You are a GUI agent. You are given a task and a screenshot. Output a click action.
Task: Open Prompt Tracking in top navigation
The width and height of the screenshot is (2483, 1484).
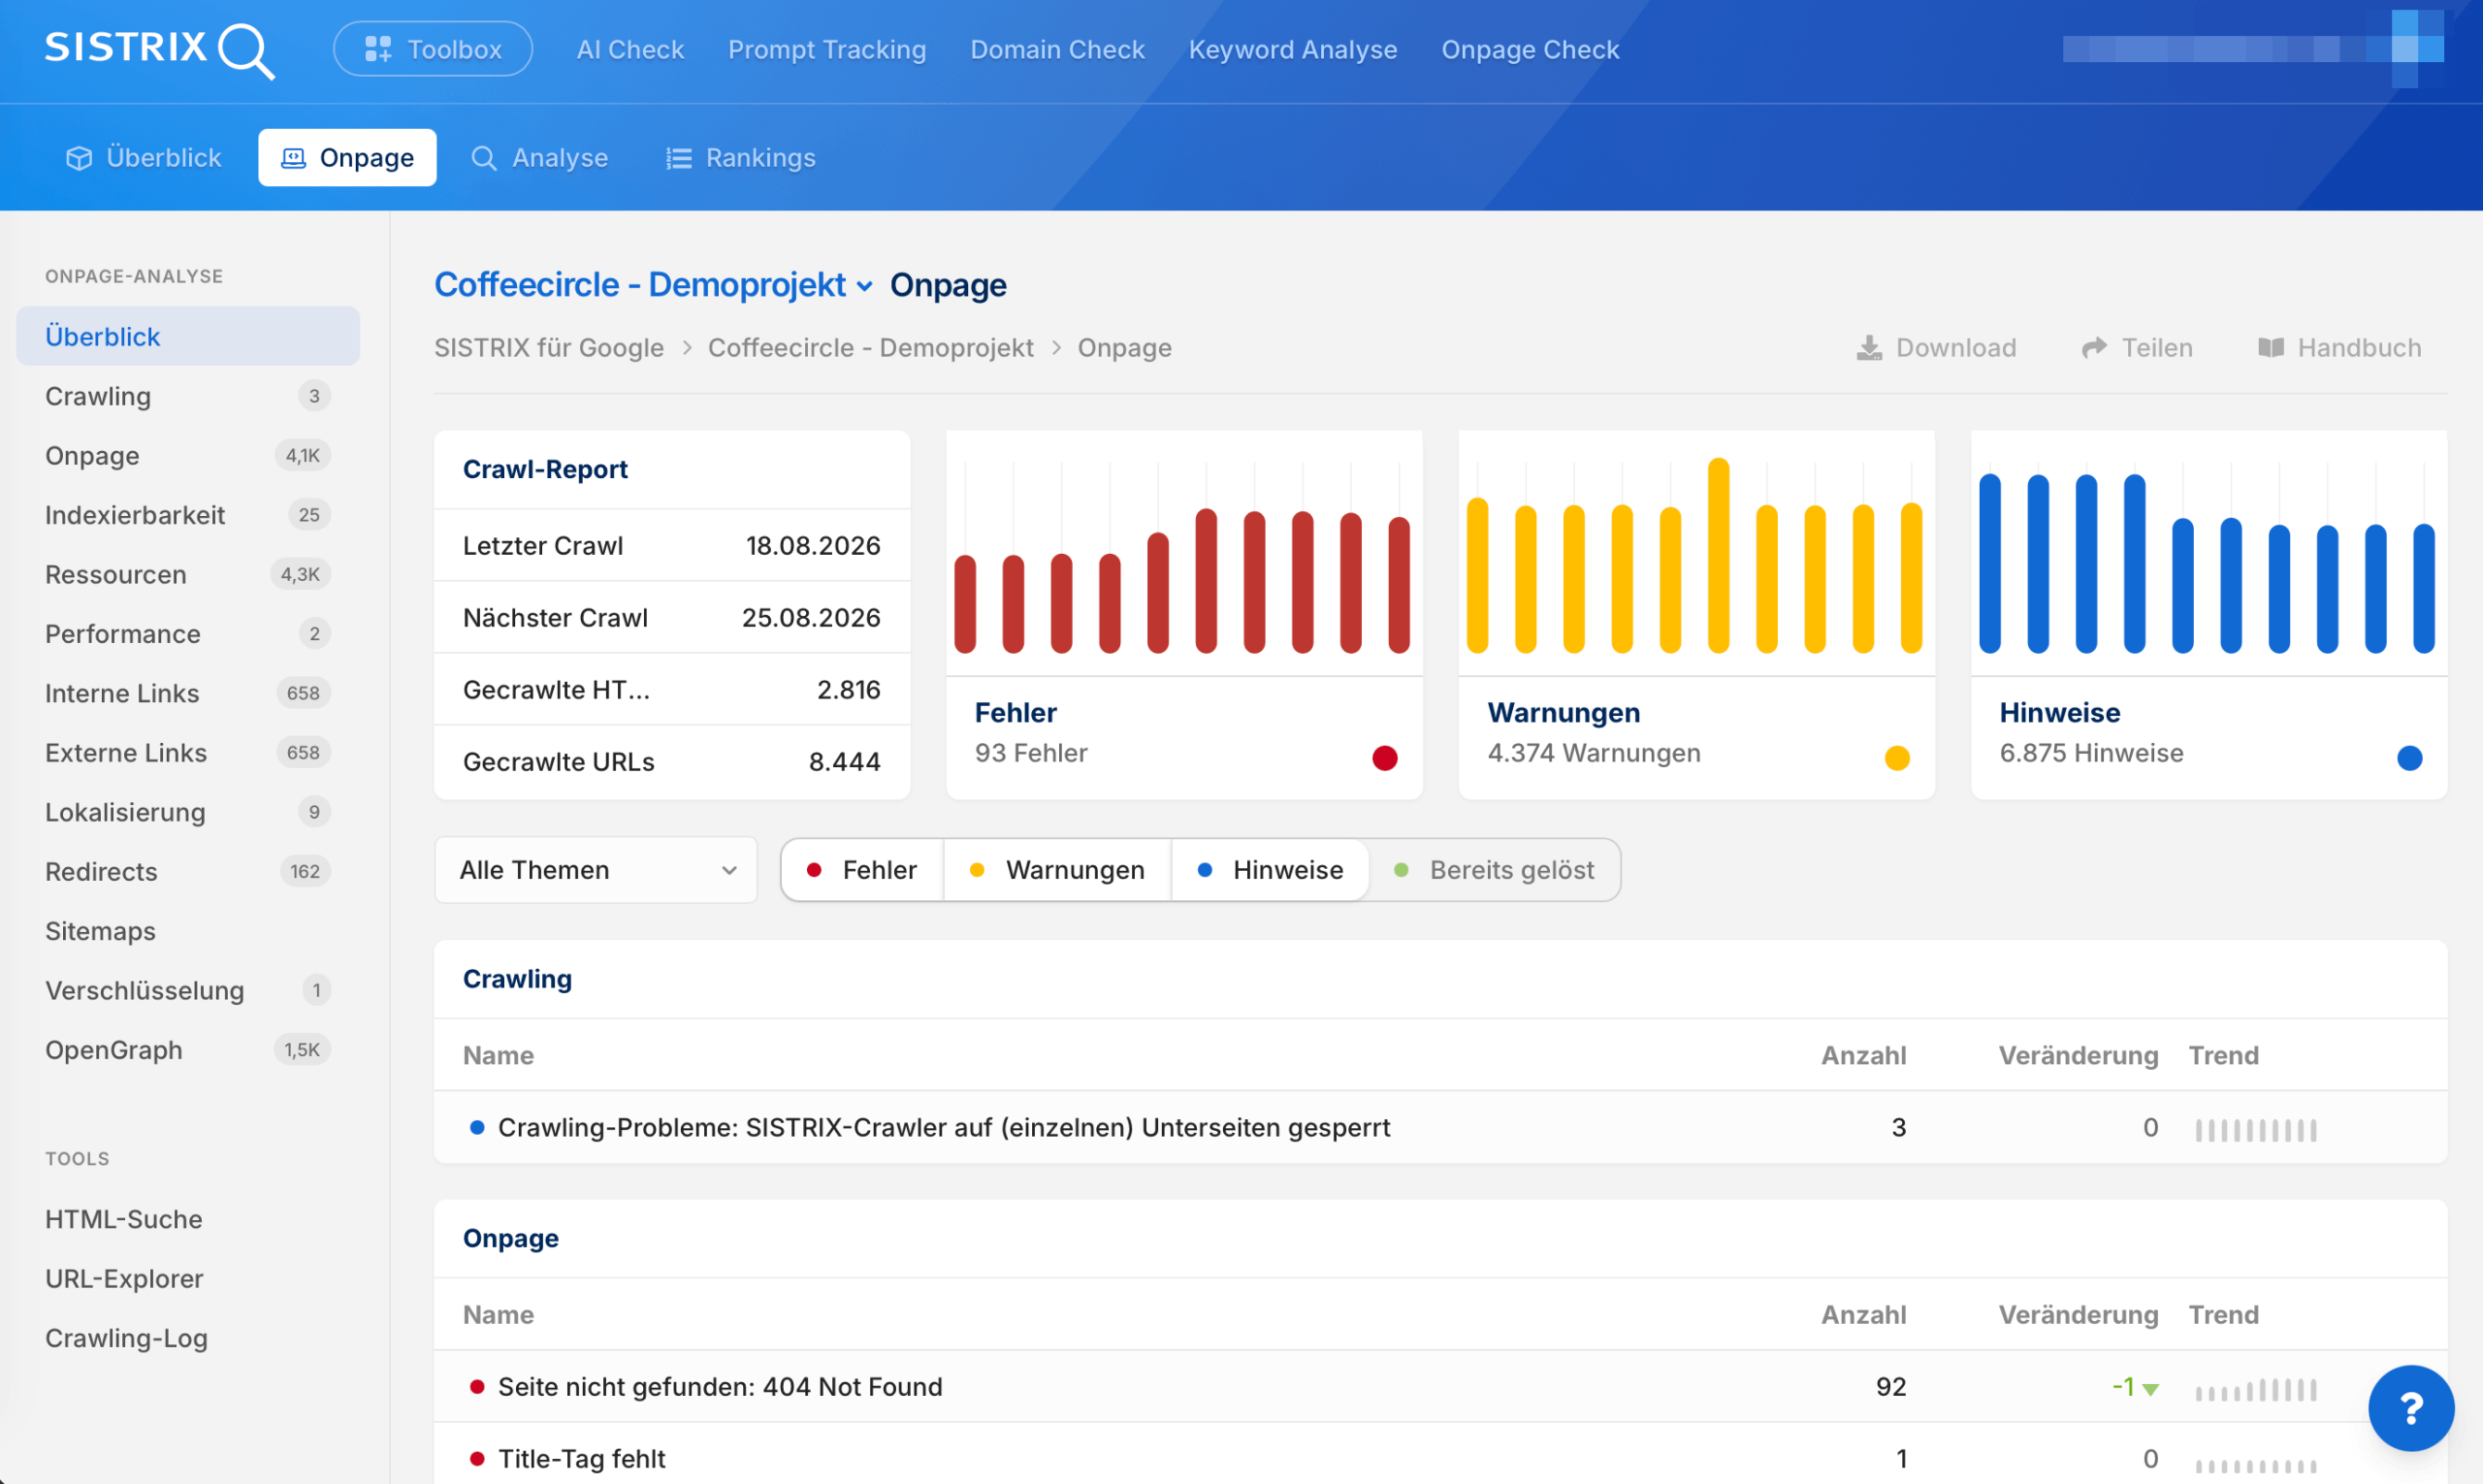[x=827, y=49]
